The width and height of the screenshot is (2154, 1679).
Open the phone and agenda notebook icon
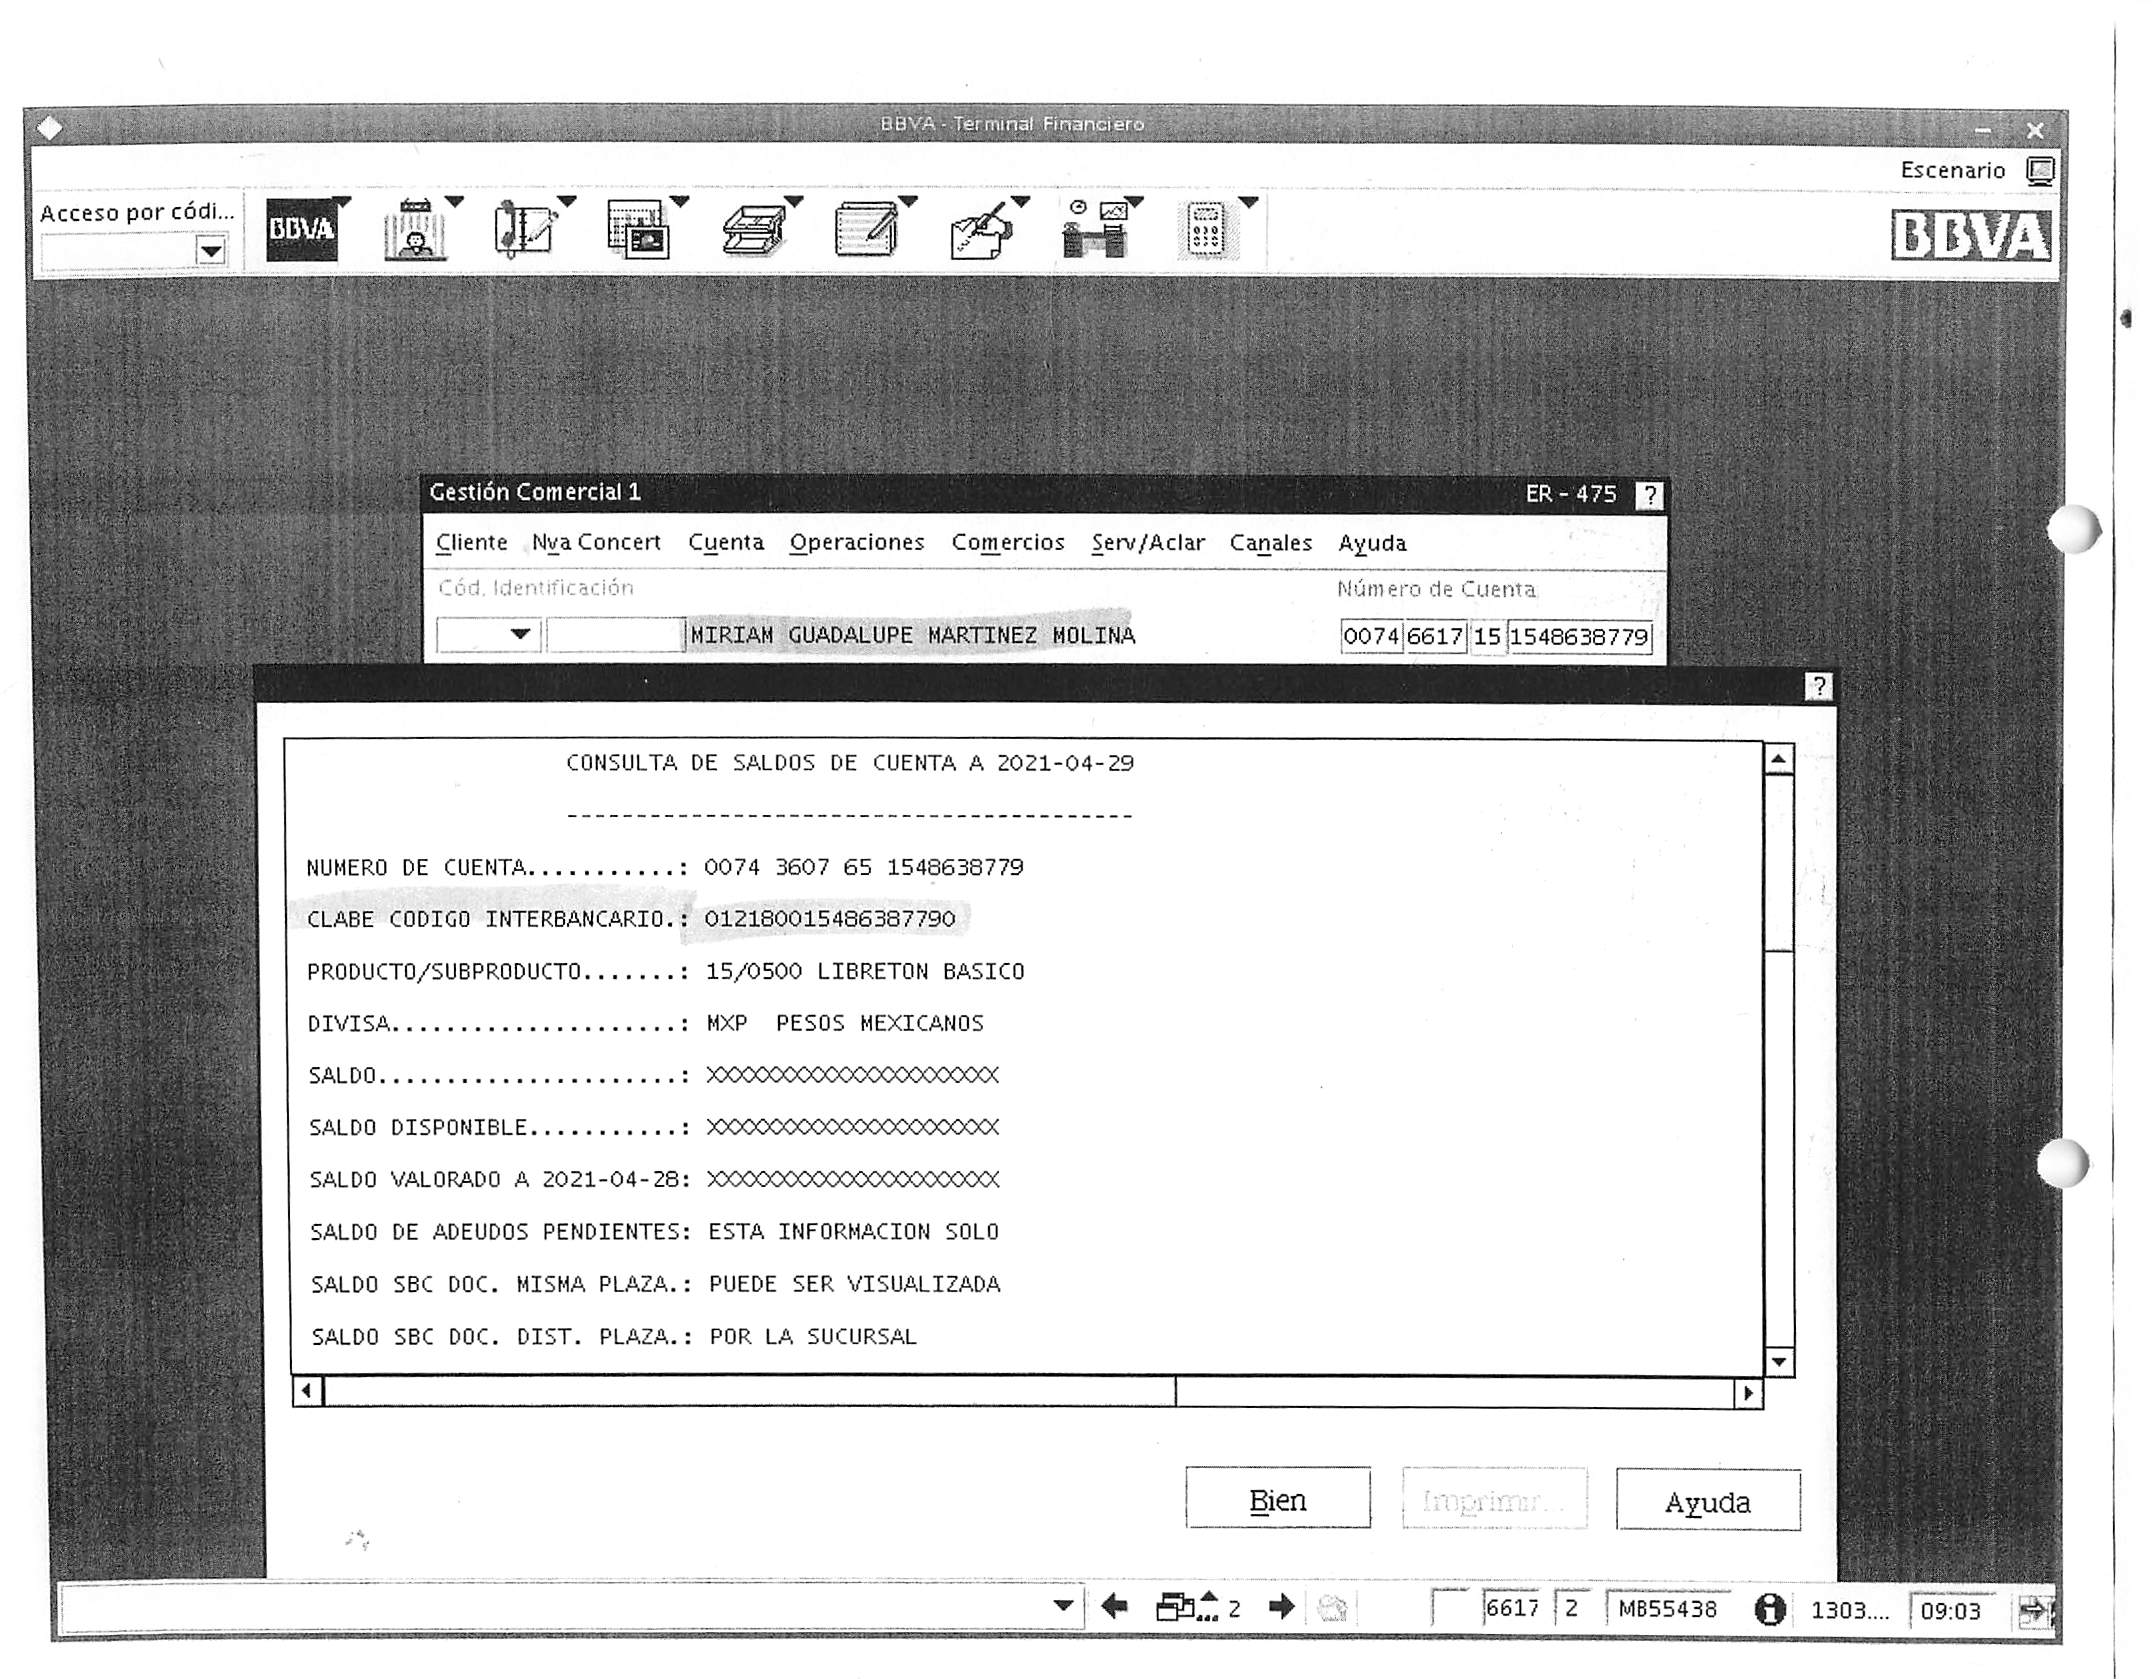525,230
